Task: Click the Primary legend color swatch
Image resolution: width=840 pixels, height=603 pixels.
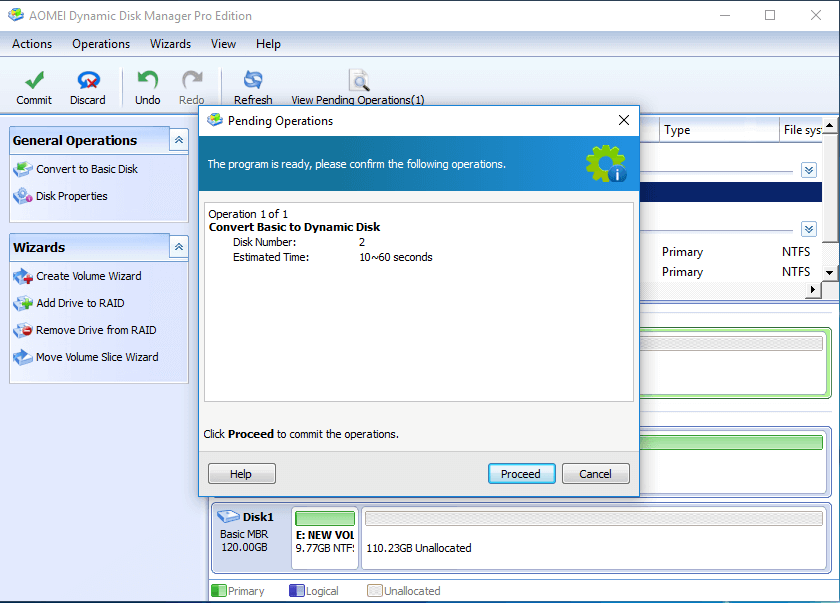Action: point(219,591)
